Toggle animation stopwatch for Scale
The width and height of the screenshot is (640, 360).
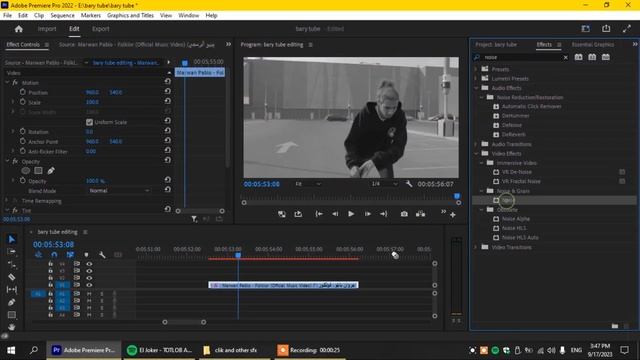coord(22,102)
